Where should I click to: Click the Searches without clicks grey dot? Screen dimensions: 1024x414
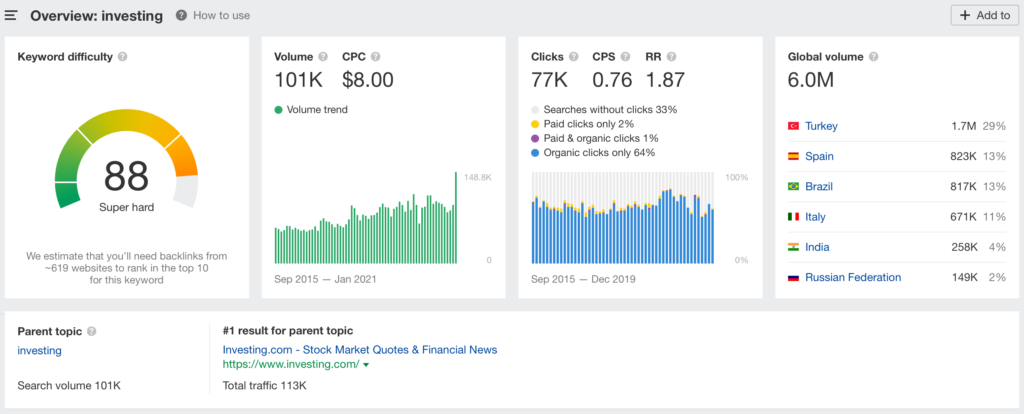(x=535, y=110)
